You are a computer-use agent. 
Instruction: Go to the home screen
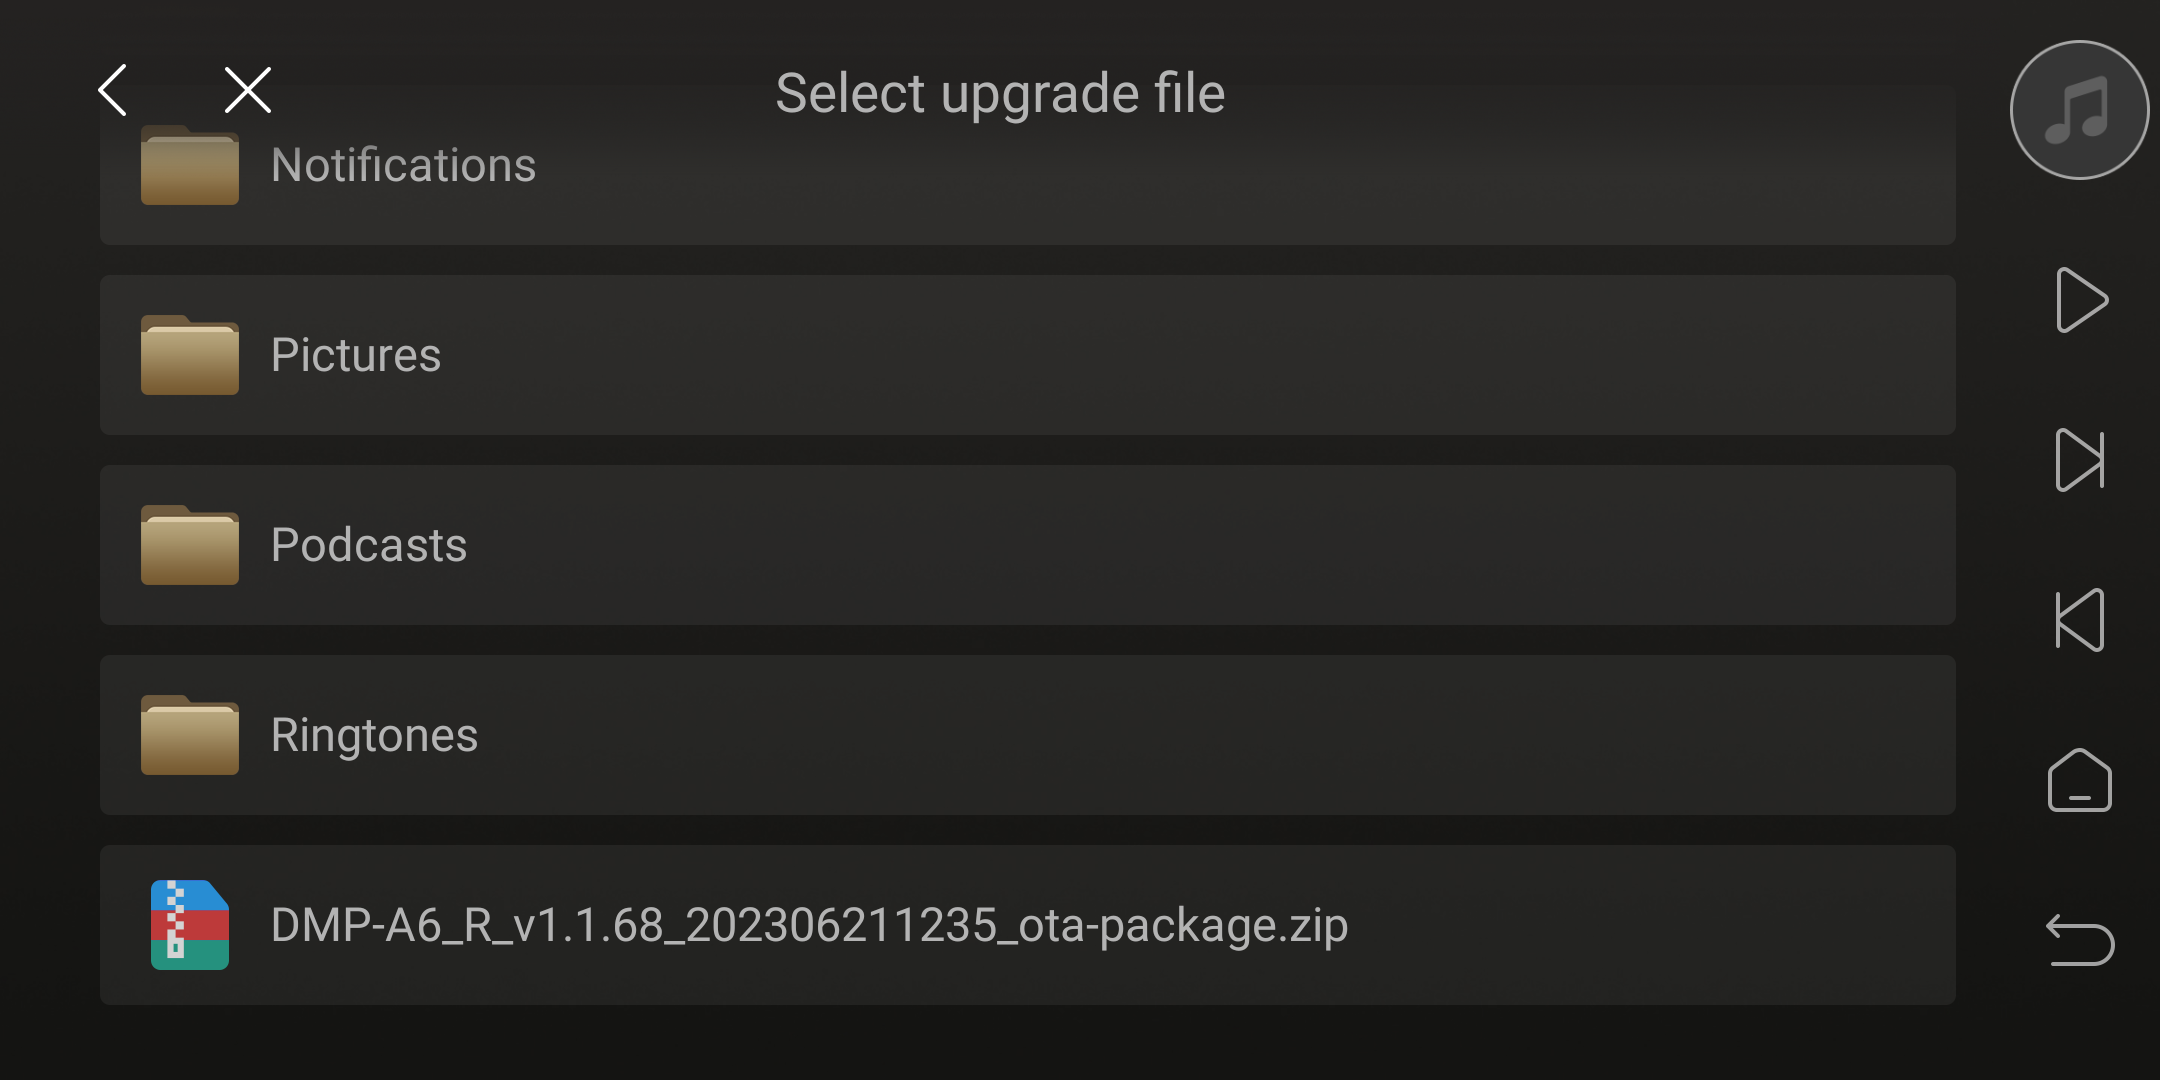(x=2080, y=780)
